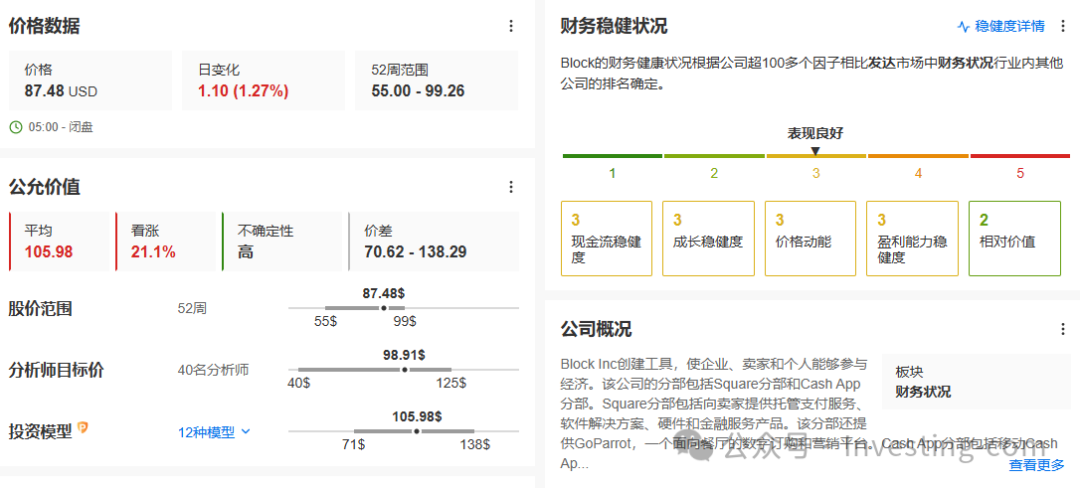Click the price value 87.48 USD
Screen dimensions: 1080x488
pos(61,91)
